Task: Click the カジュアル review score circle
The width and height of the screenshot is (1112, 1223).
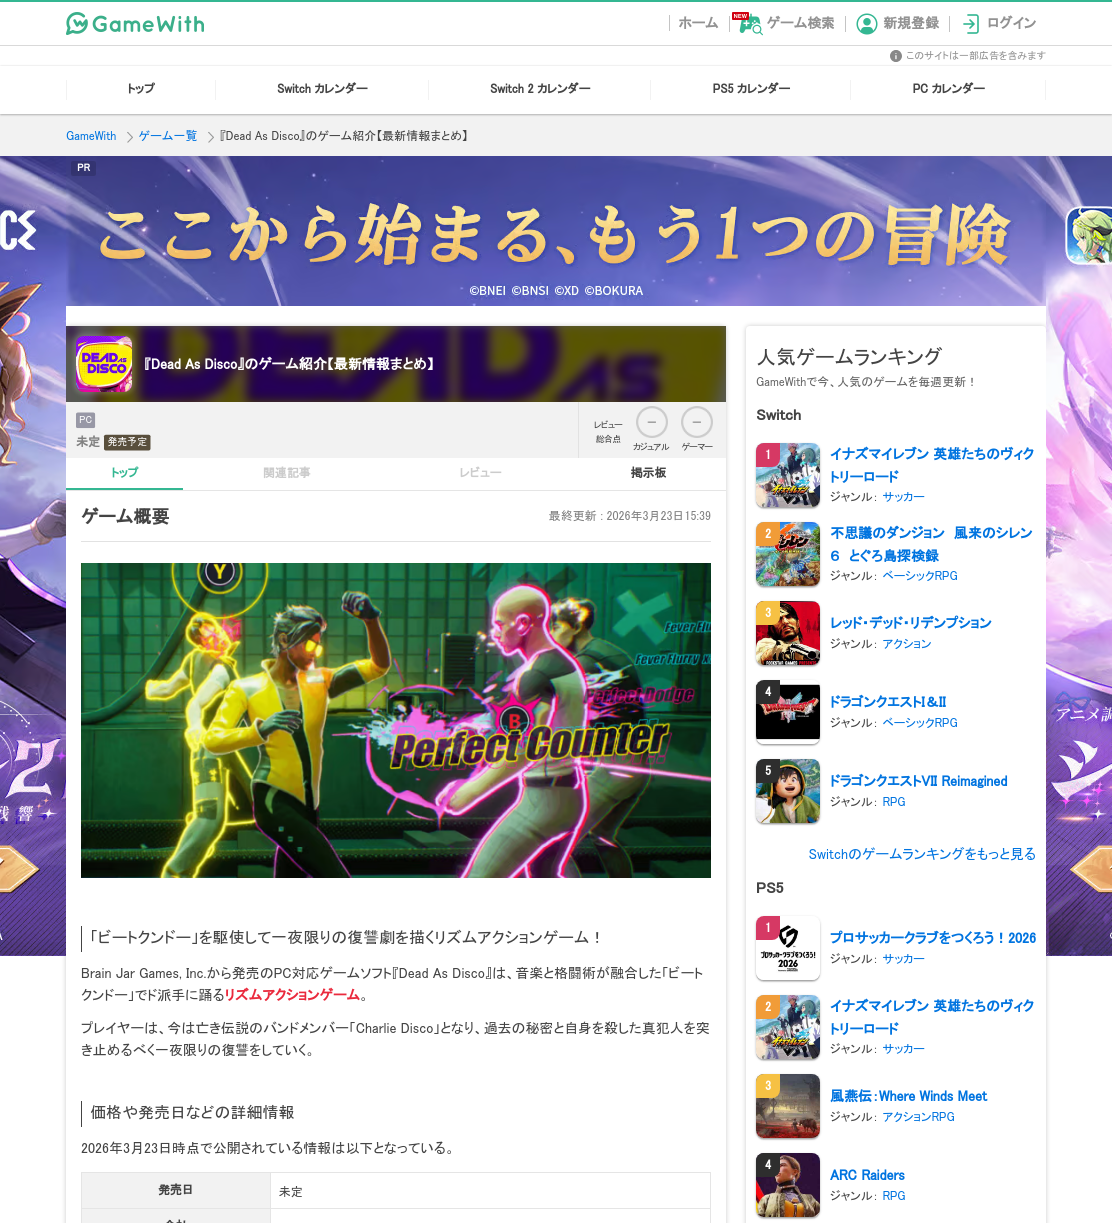Action: pyautogui.click(x=652, y=422)
